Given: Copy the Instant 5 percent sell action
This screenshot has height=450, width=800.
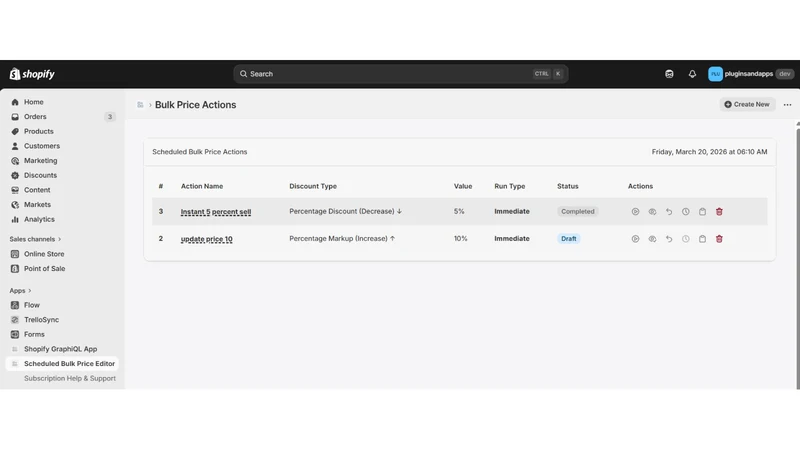Looking at the screenshot, I should click(x=703, y=212).
